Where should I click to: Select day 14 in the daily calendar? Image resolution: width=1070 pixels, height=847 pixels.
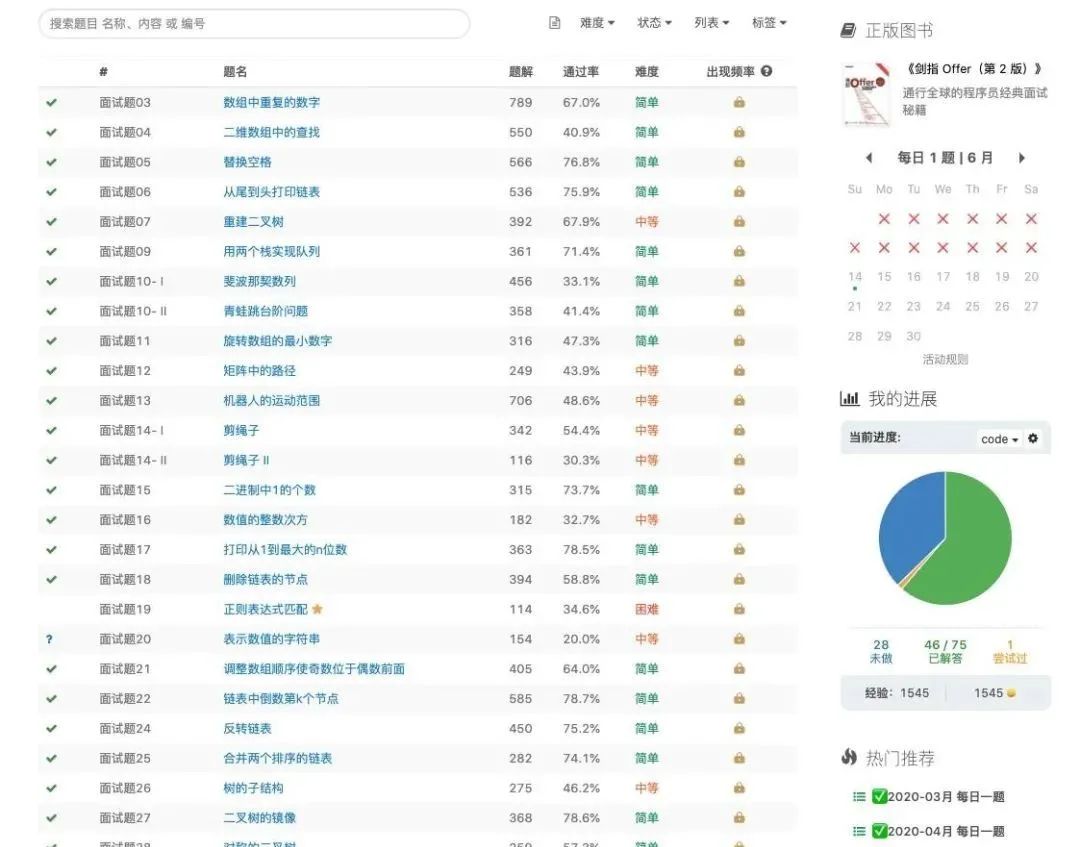click(855, 277)
